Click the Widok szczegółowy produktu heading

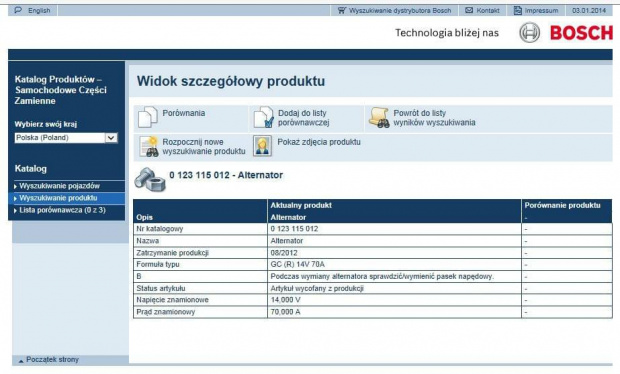231,81
